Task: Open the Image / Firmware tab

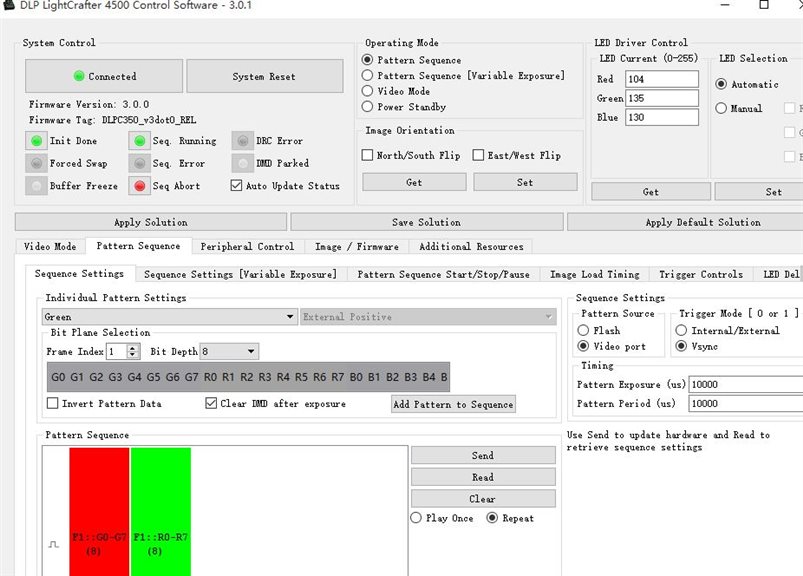Action: [357, 246]
